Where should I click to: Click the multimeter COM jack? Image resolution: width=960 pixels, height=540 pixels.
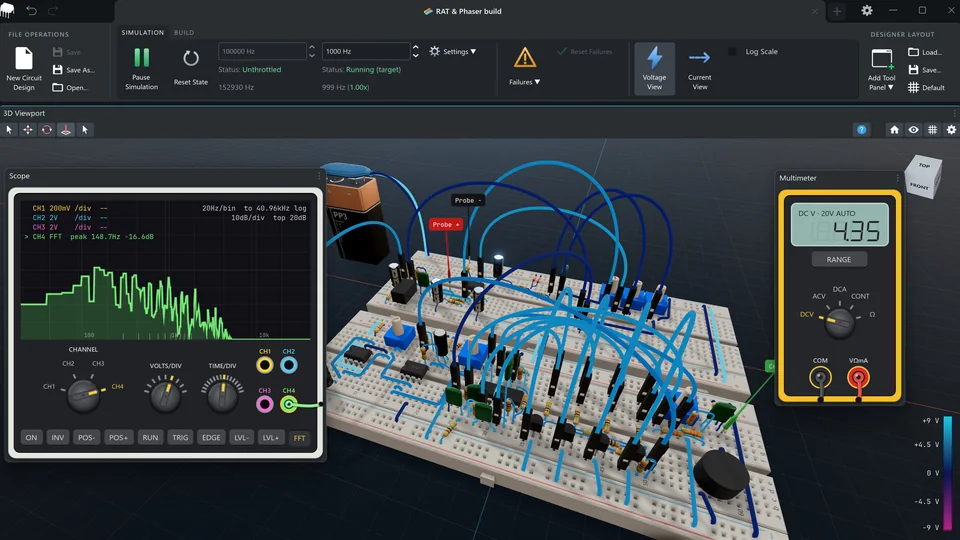click(x=820, y=378)
